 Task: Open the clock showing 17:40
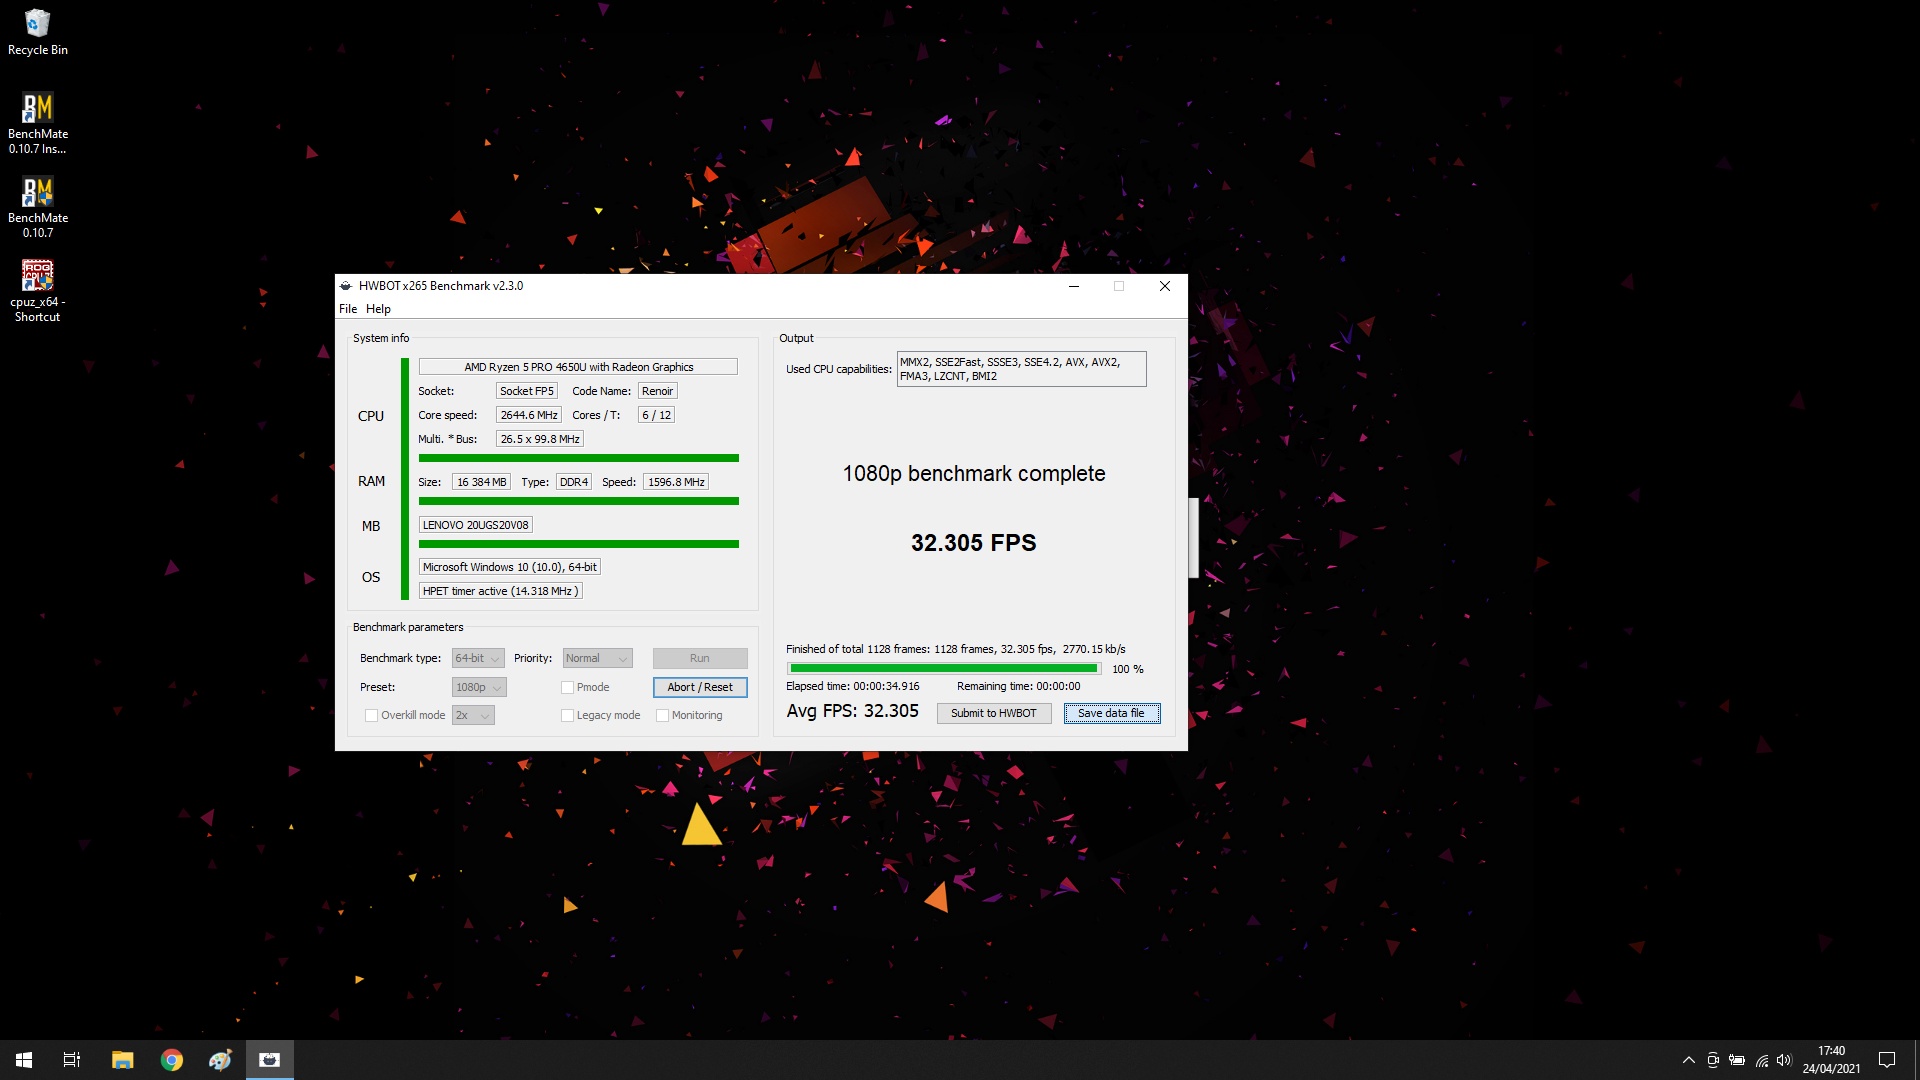(x=1831, y=1060)
